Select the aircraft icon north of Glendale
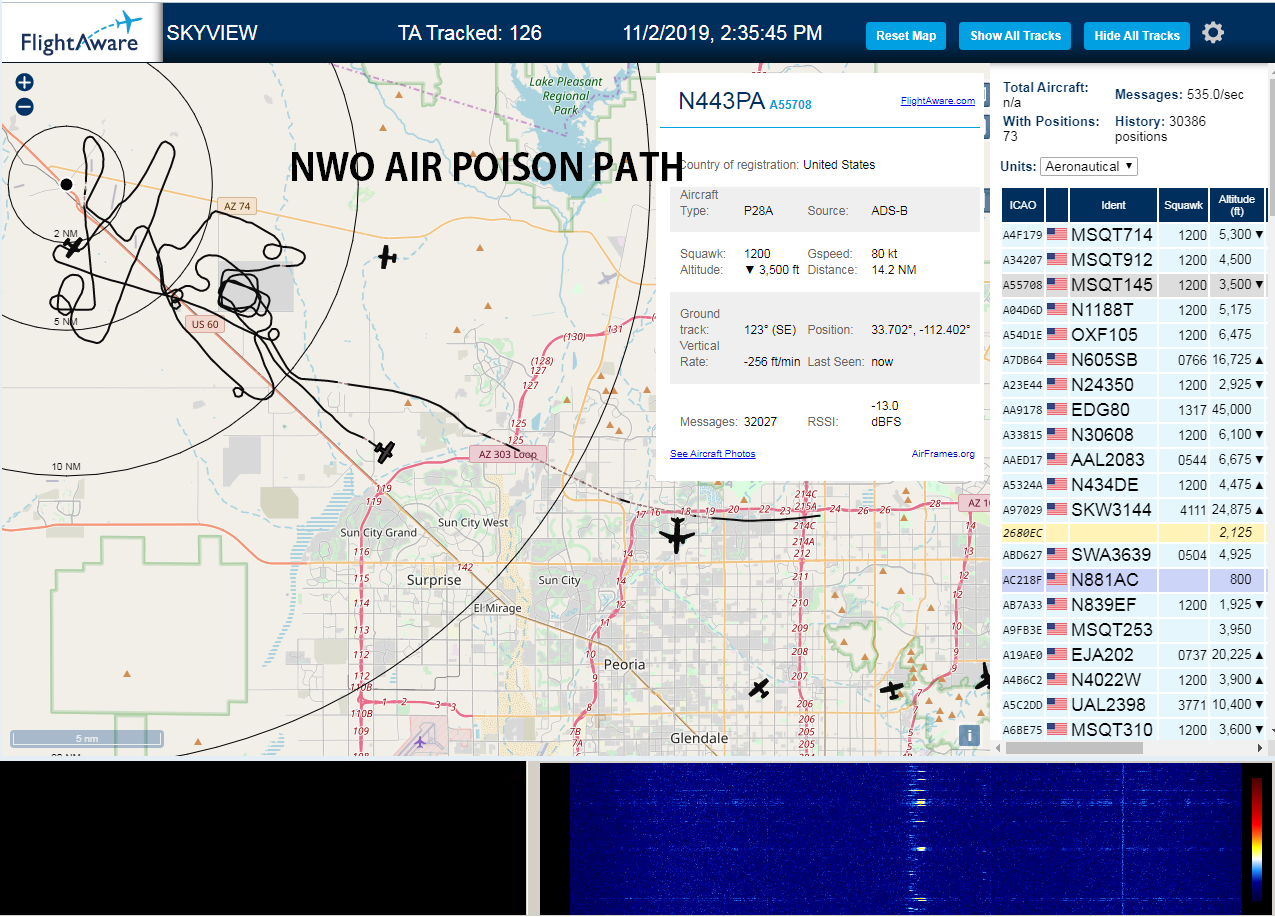1275x917 pixels. pos(760,688)
